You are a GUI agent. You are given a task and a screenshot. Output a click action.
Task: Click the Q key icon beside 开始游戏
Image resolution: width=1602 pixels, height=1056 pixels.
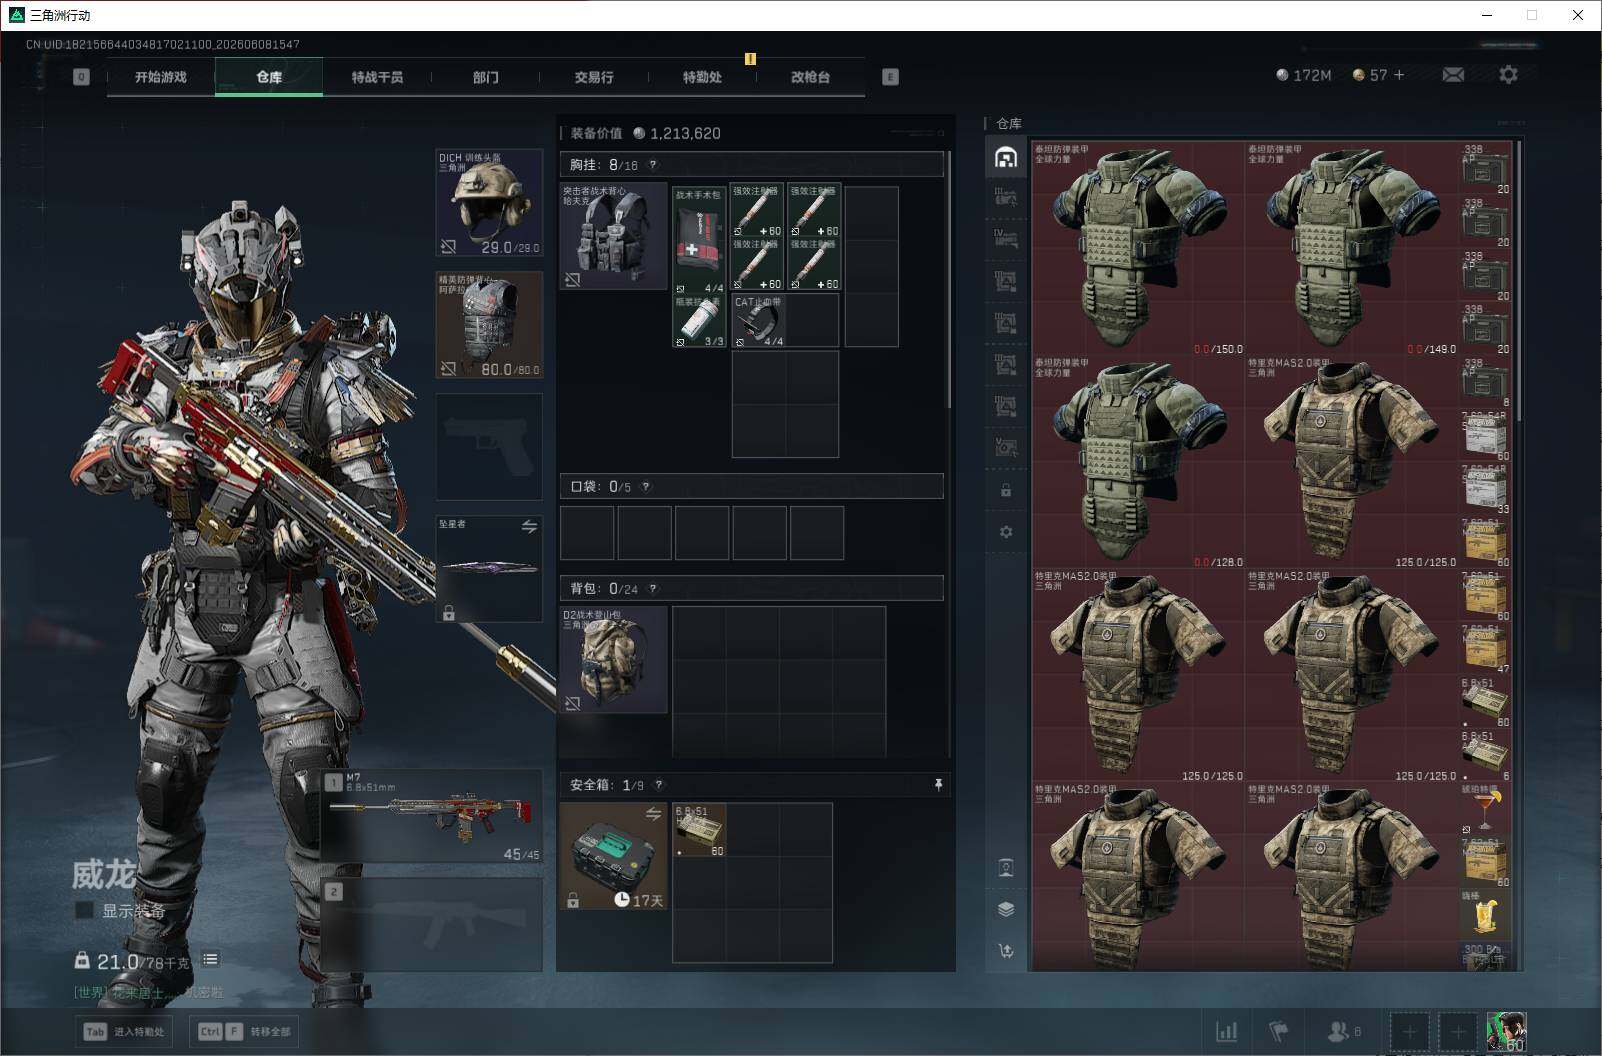[81, 77]
